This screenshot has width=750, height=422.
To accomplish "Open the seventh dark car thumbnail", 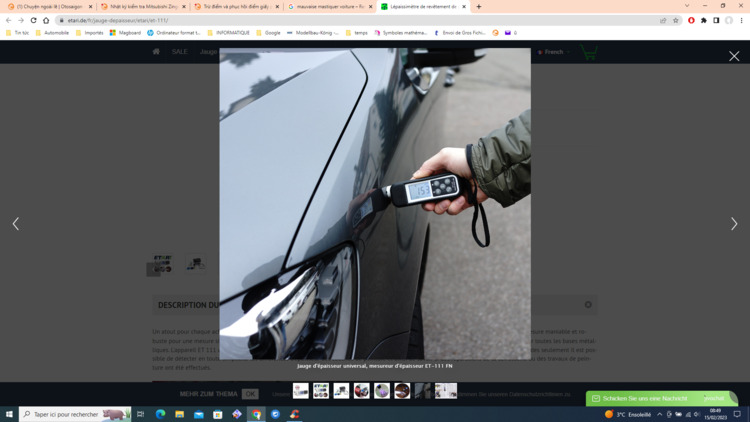I will (x=422, y=390).
